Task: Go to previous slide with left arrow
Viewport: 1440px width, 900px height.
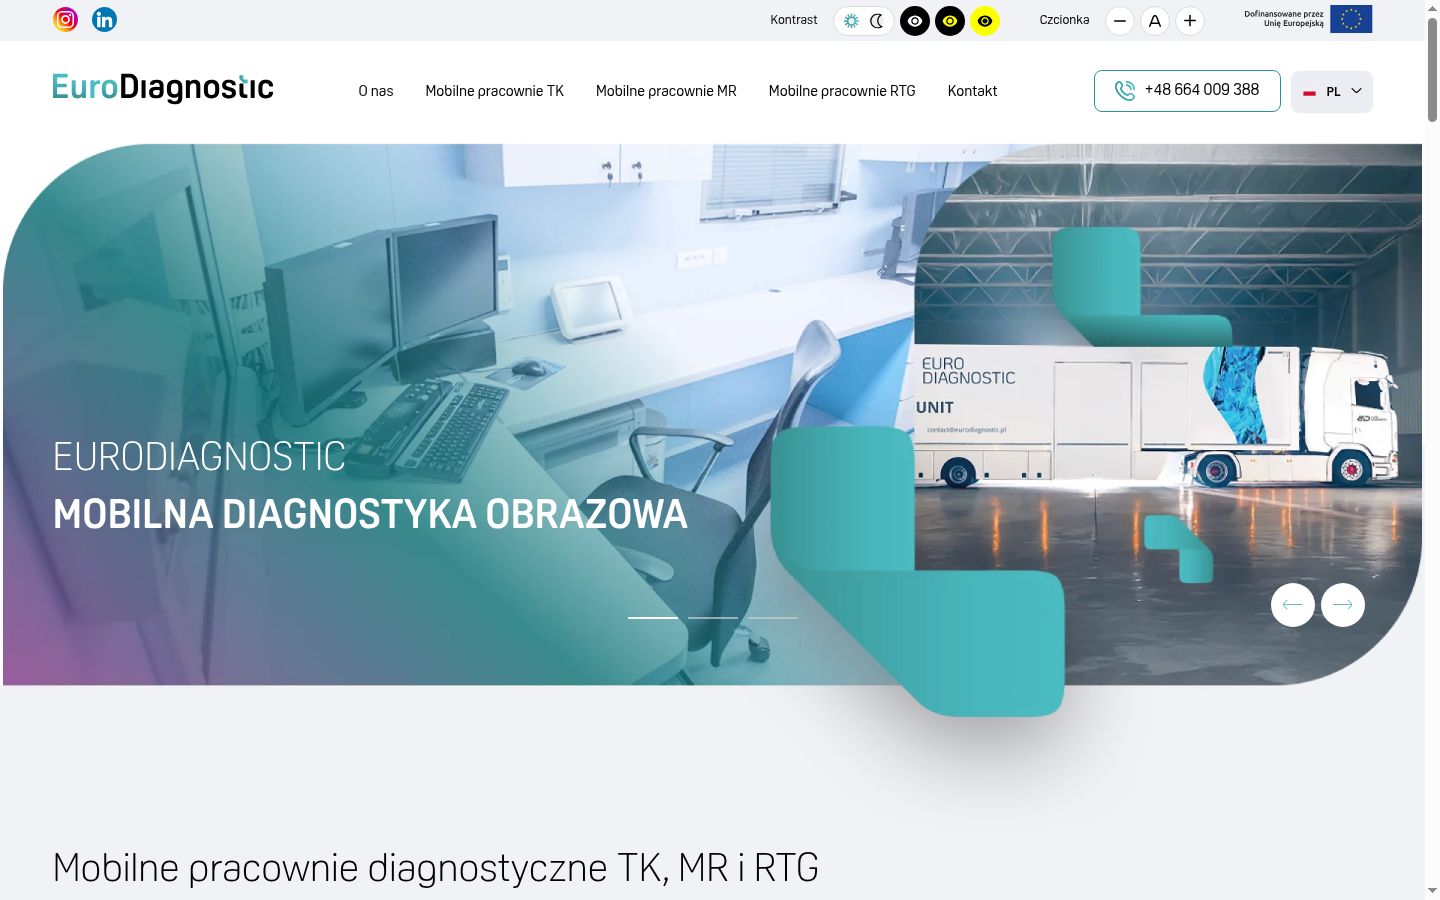Action: (1293, 605)
